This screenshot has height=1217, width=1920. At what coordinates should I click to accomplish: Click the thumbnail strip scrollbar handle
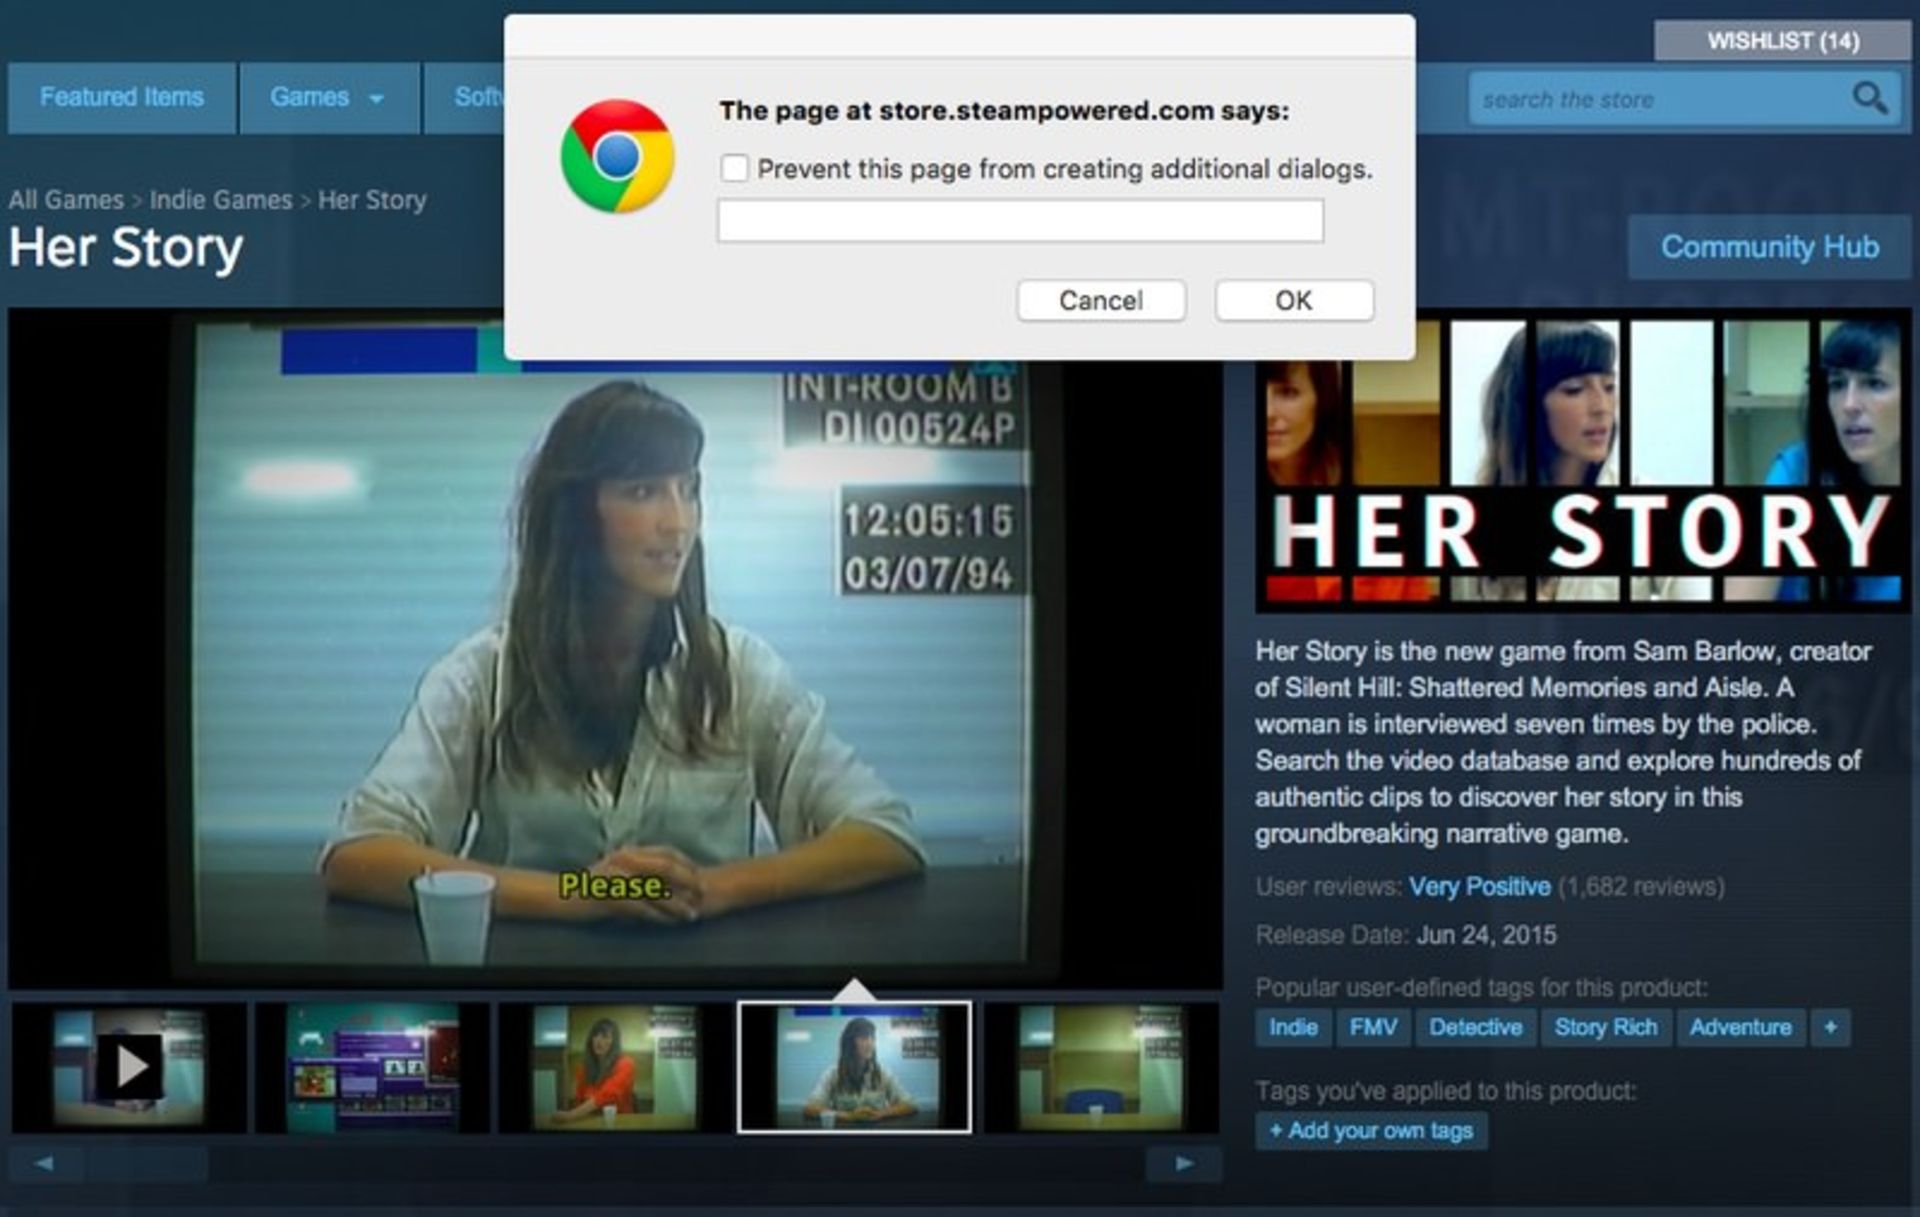[147, 1164]
